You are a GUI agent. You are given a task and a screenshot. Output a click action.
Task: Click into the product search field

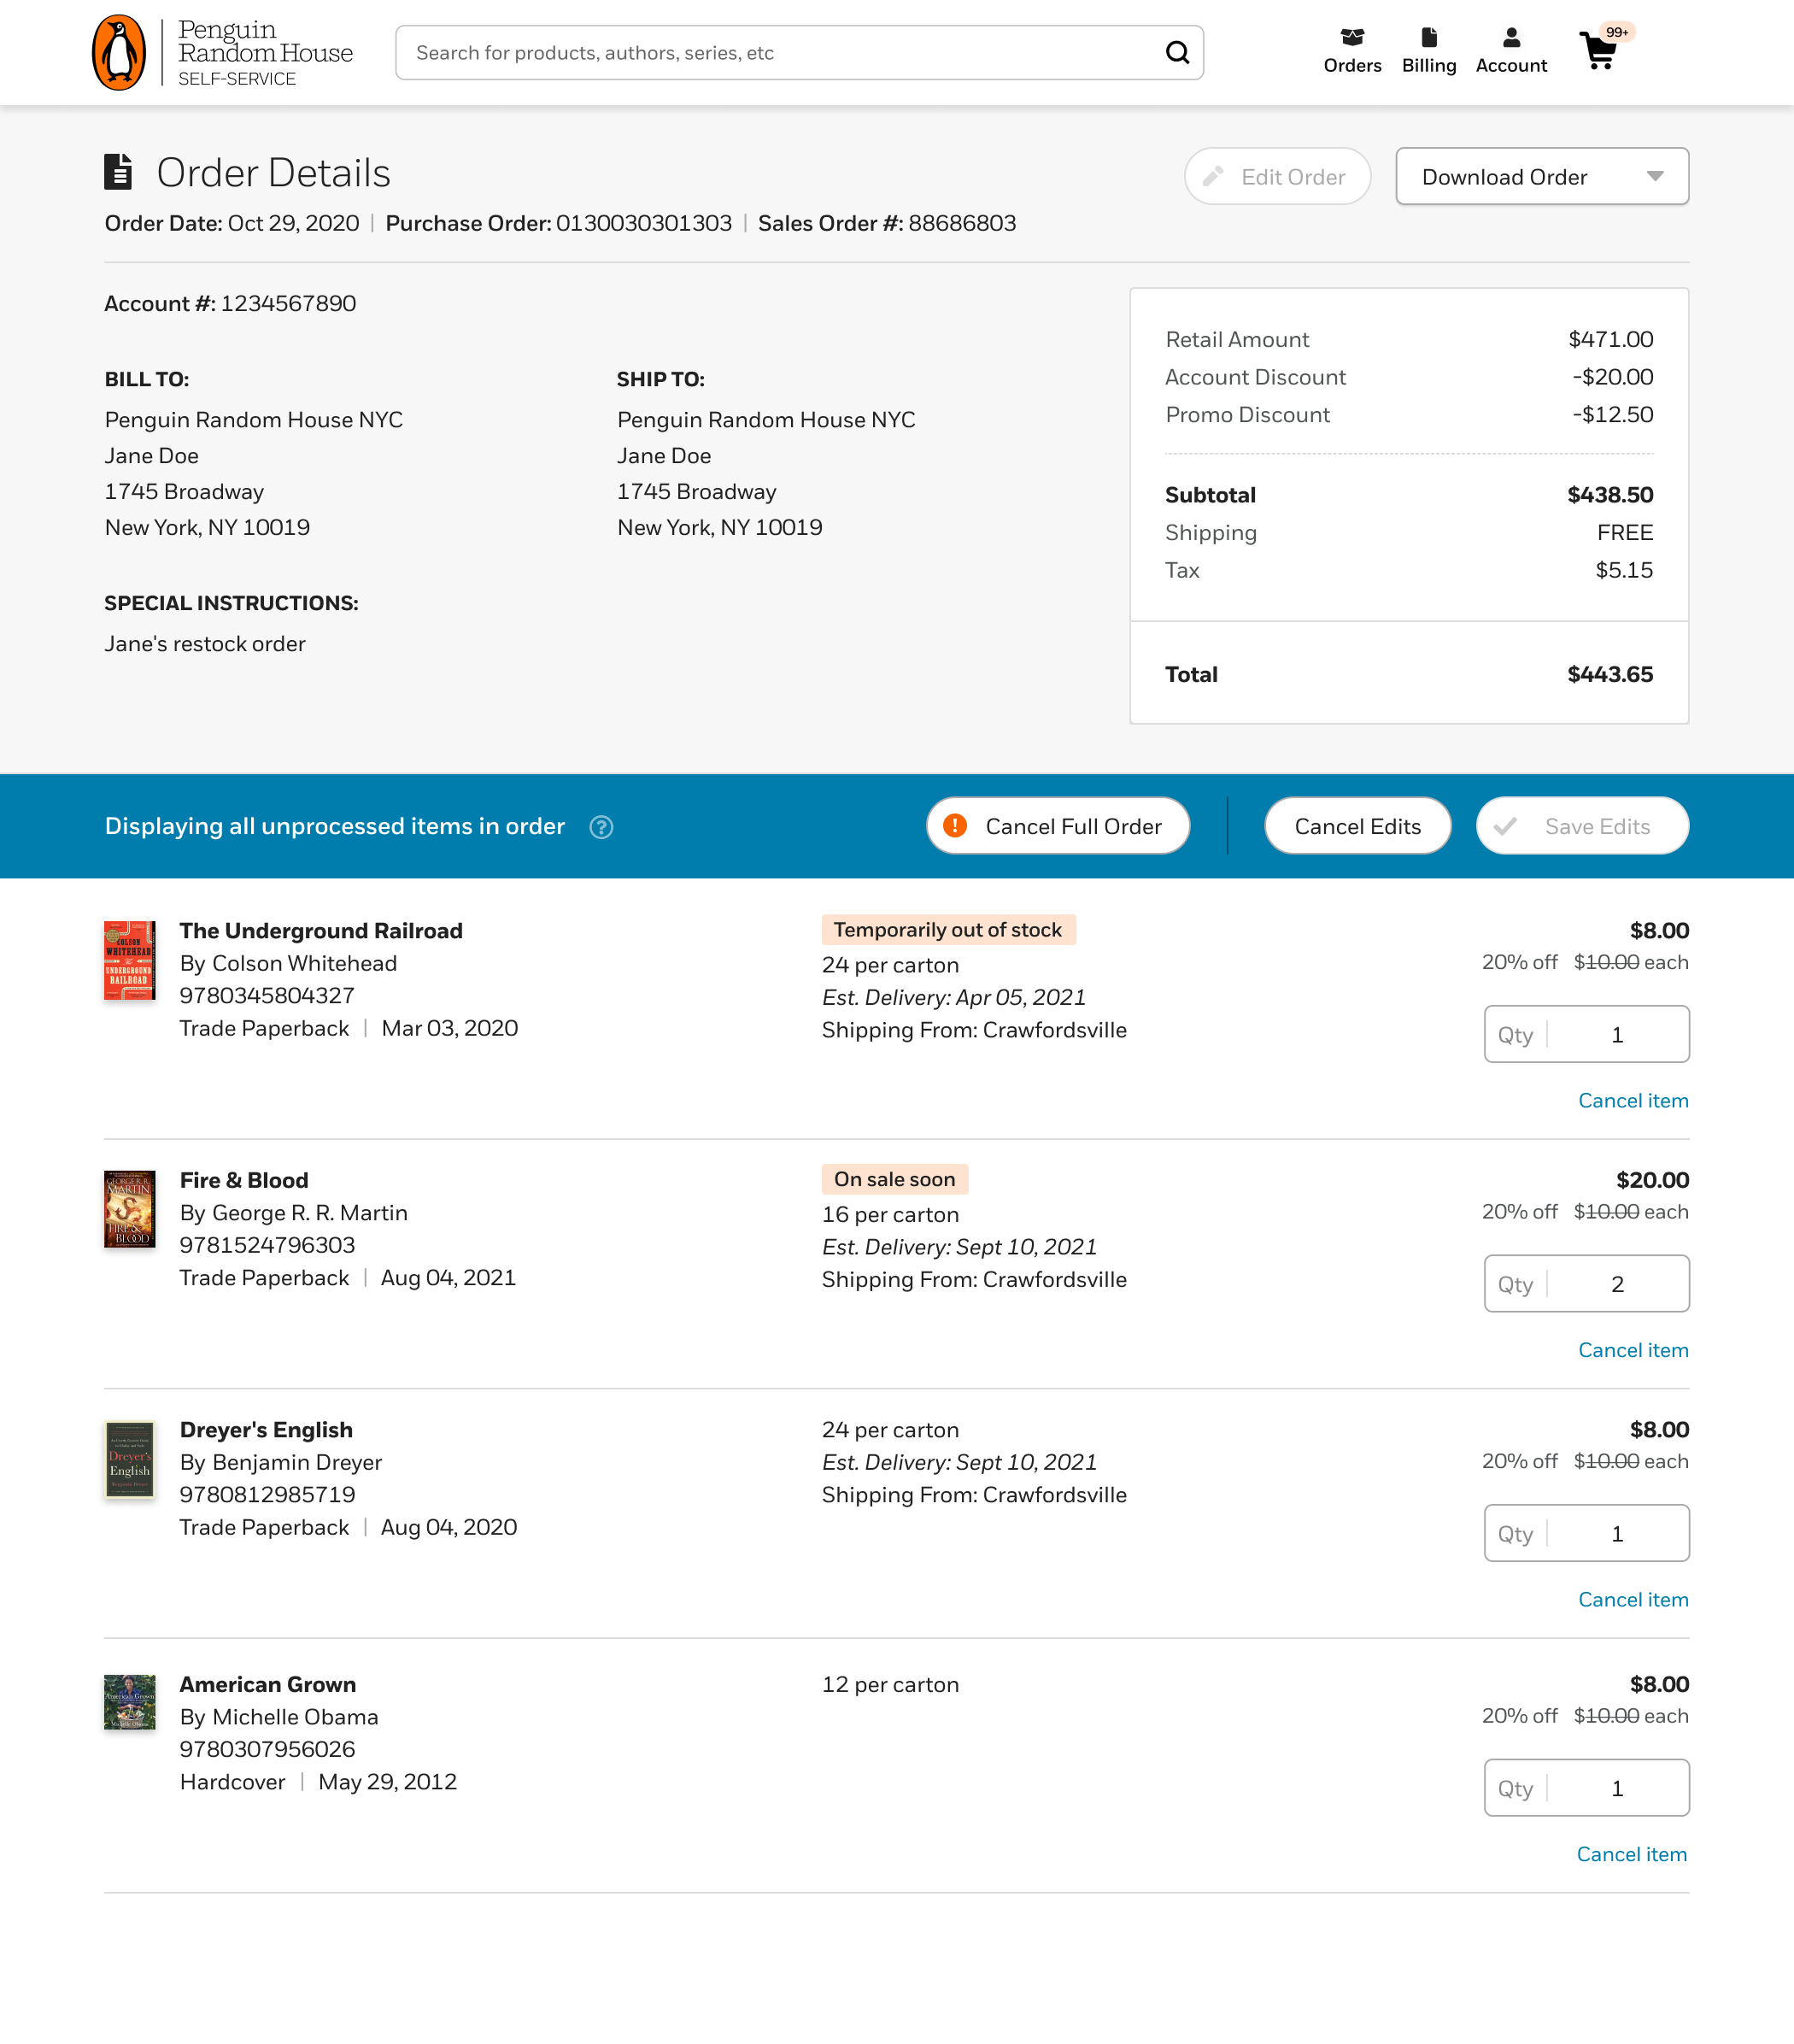click(x=780, y=53)
